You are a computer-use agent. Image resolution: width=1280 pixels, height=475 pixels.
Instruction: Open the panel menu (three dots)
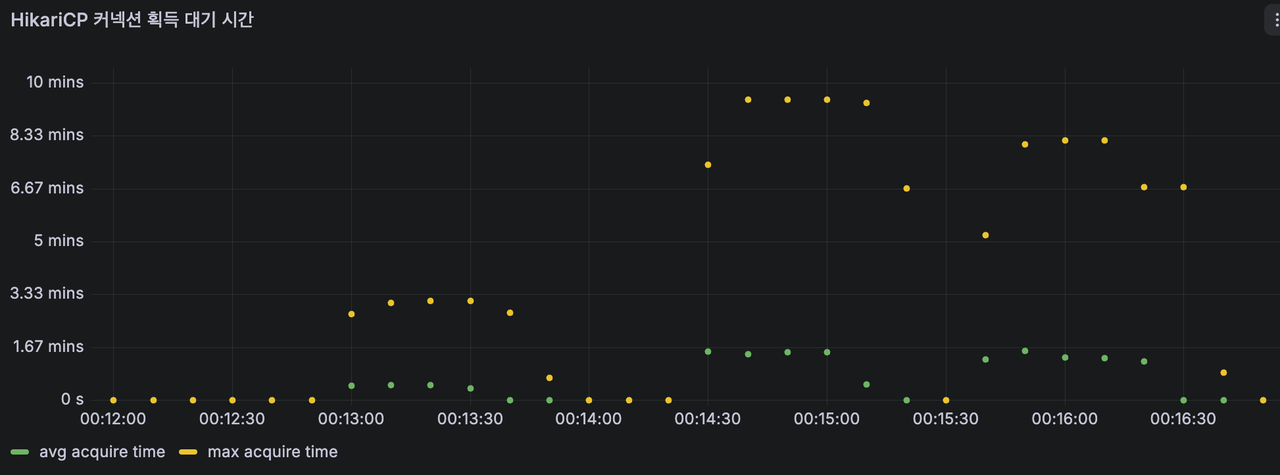(x=1272, y=19)
